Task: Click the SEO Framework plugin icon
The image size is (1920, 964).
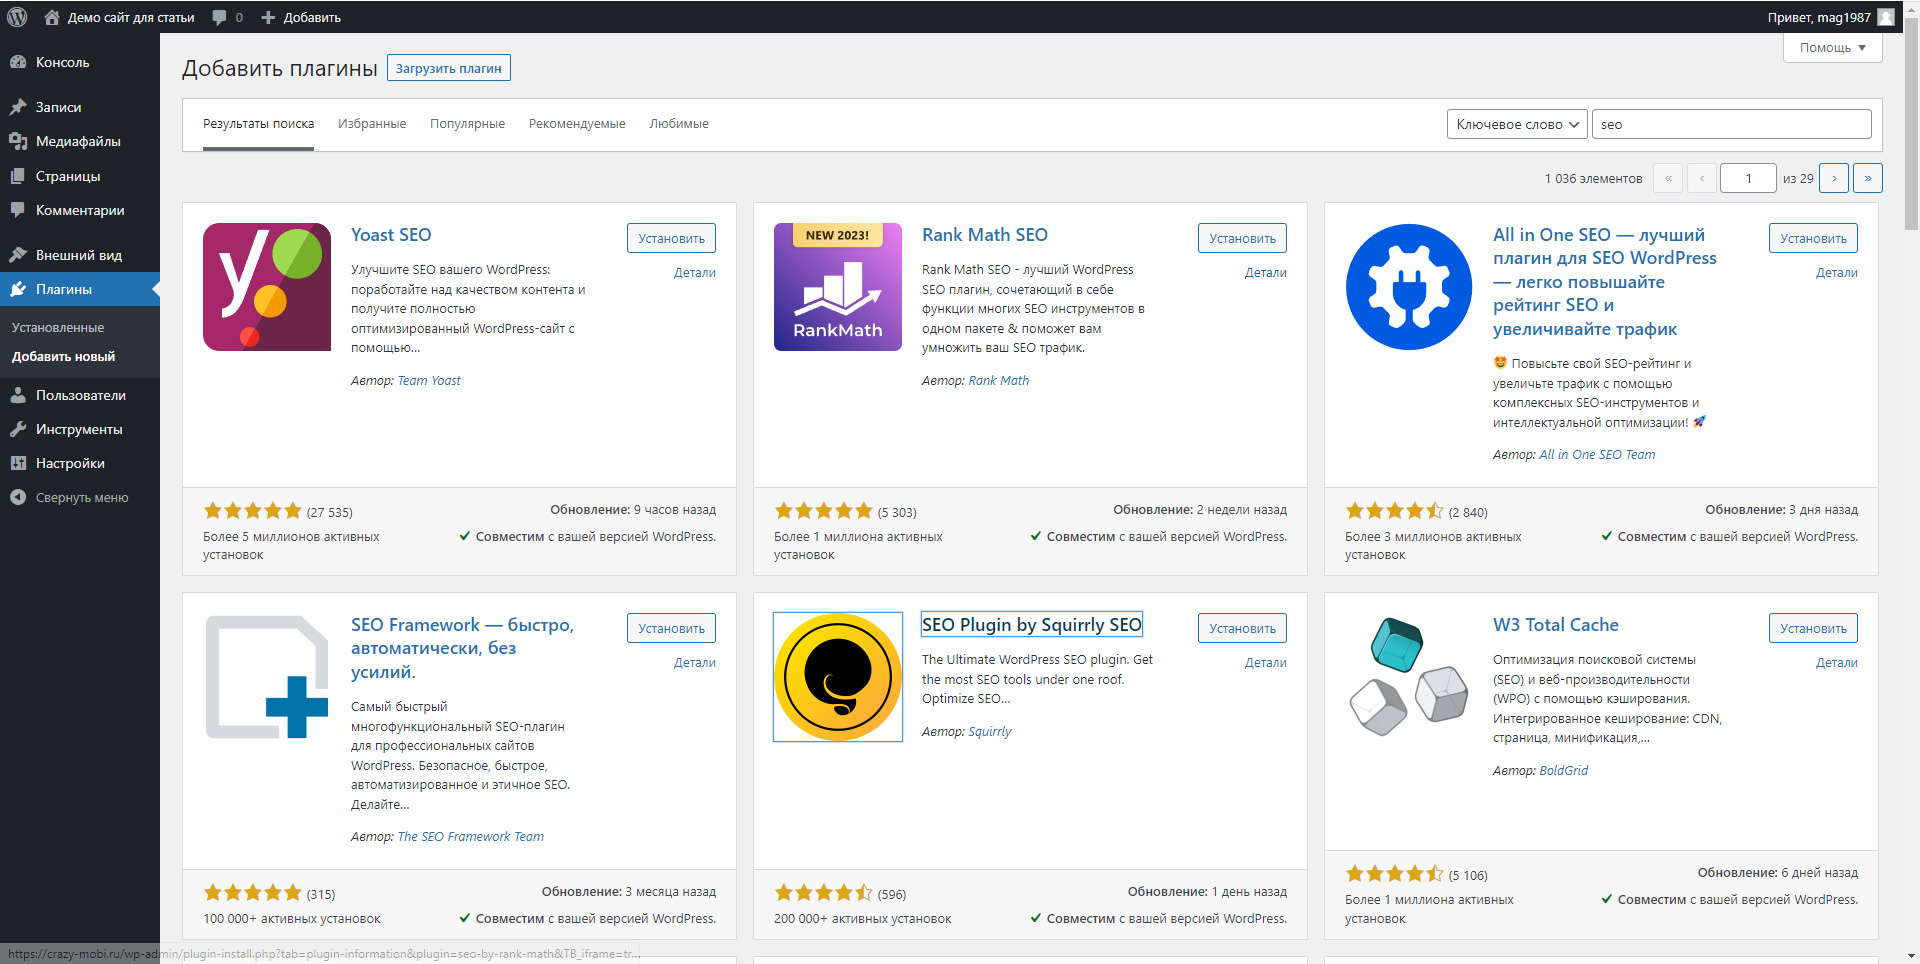Action: 267,677
